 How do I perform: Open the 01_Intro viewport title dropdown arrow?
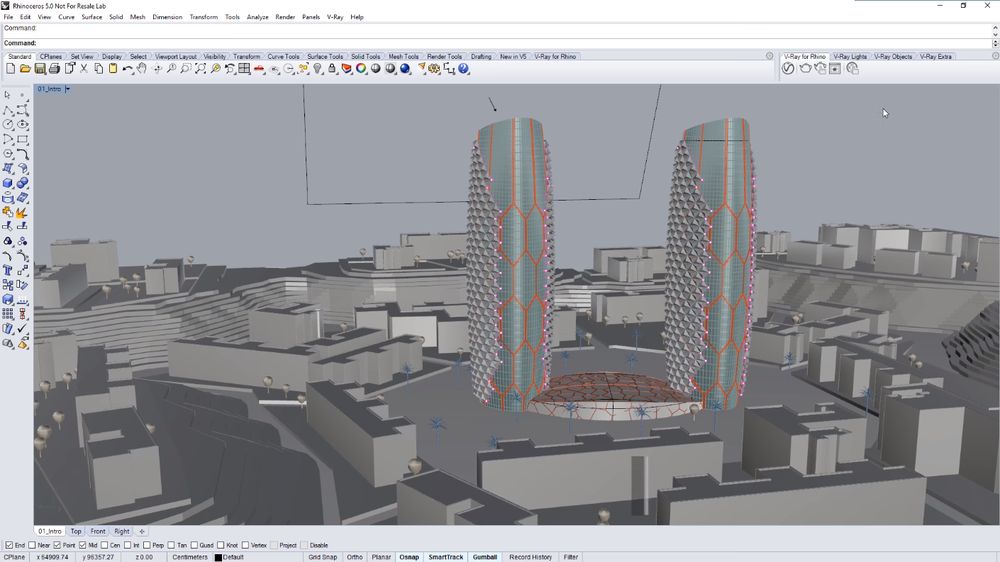click(x=68, y=89)
